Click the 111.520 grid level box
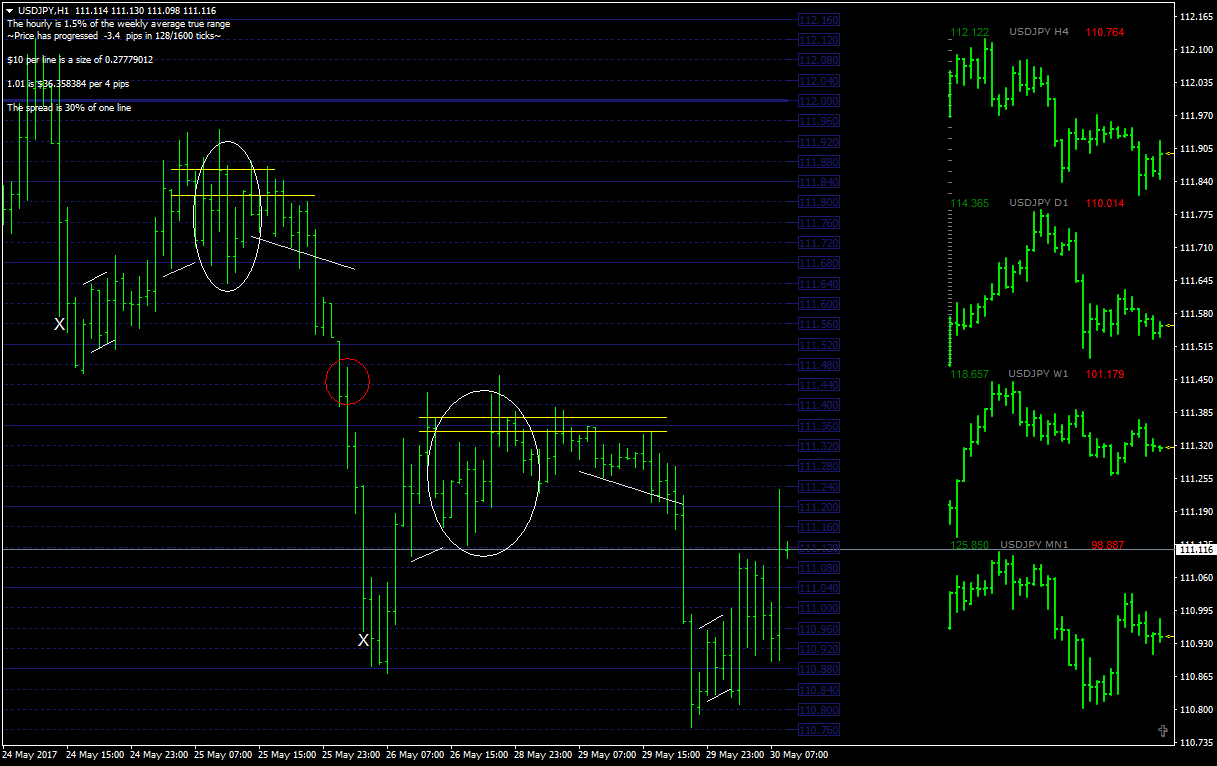Viewport: 1217px width, 766px height. tap(820, 344)
